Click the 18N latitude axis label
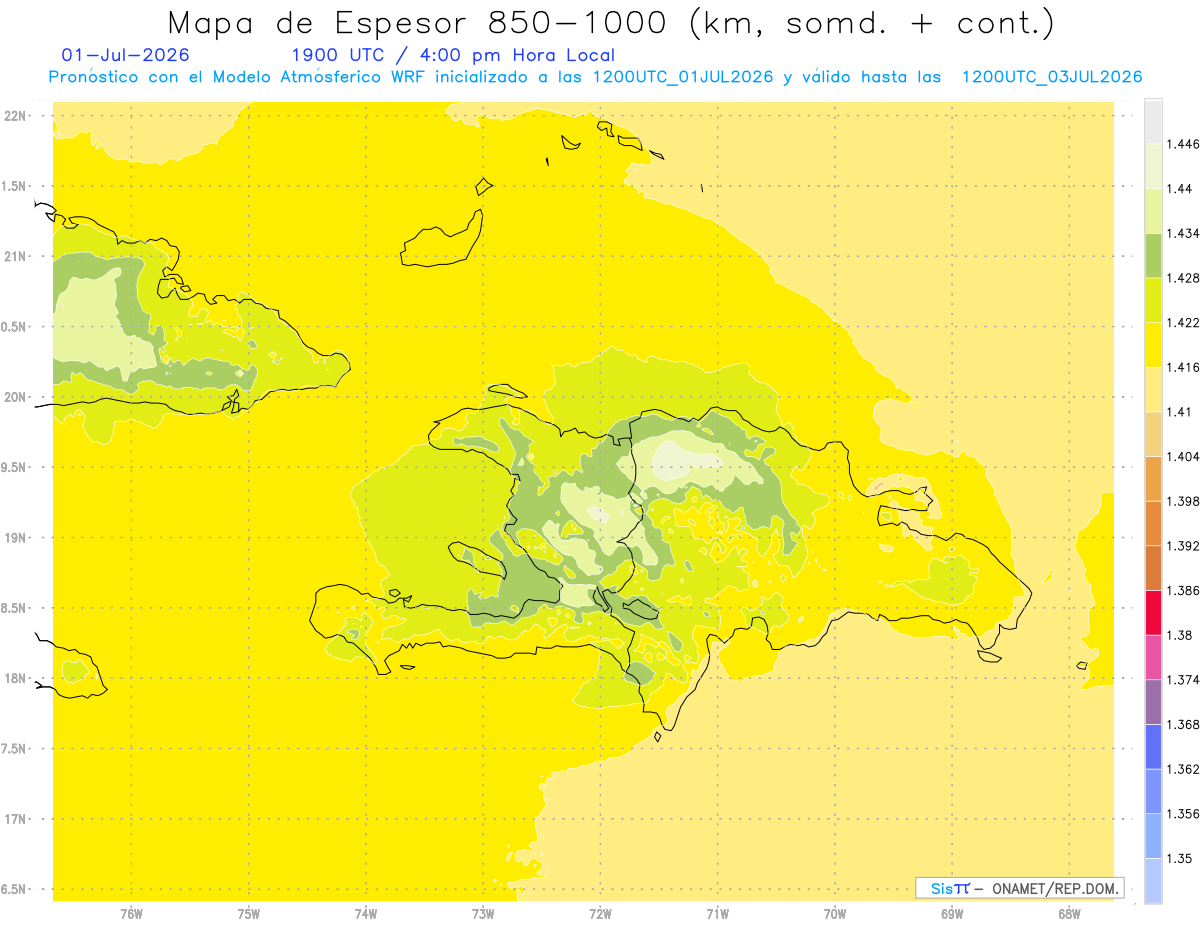This screenshot has height=927, width=1200. 15,678
